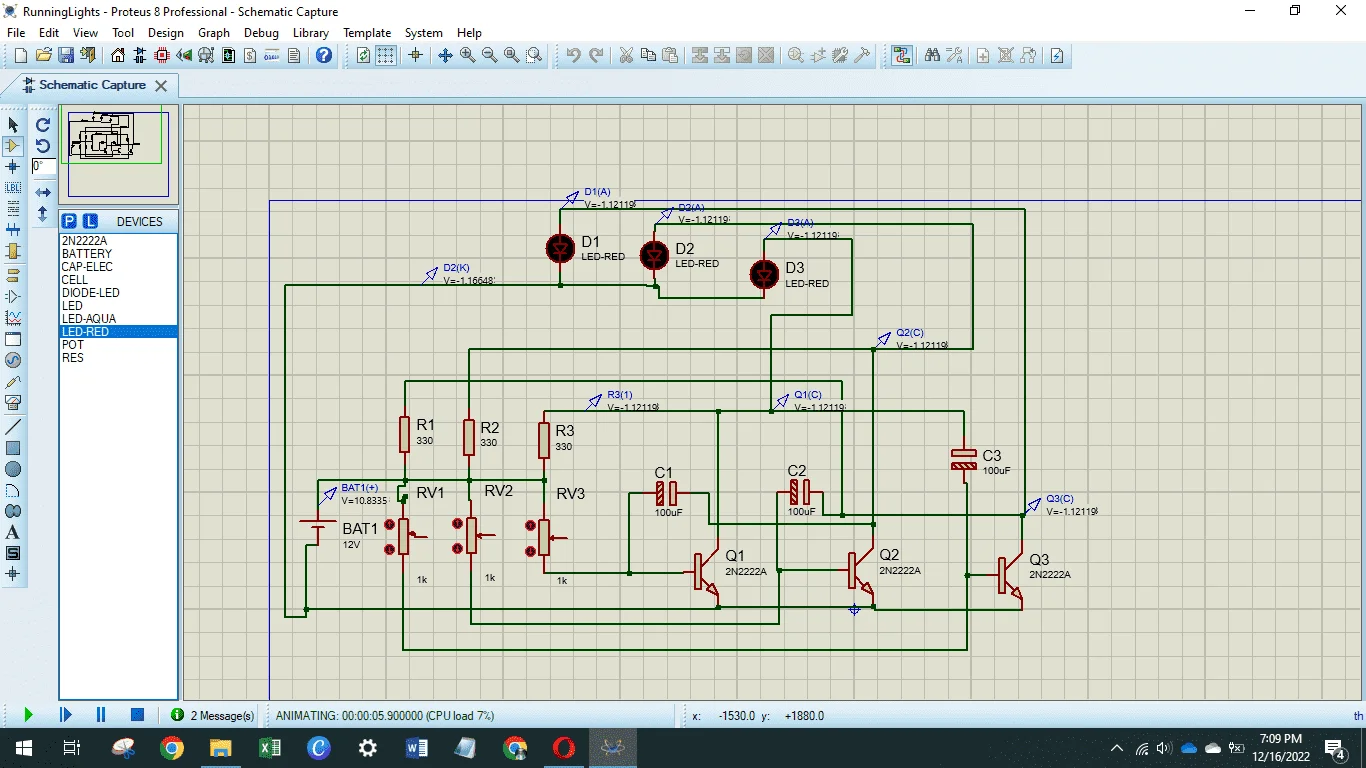The image size is (1366, 768).
Task: Flip part horizontally with X-mirror
Action: click(43, 192)
